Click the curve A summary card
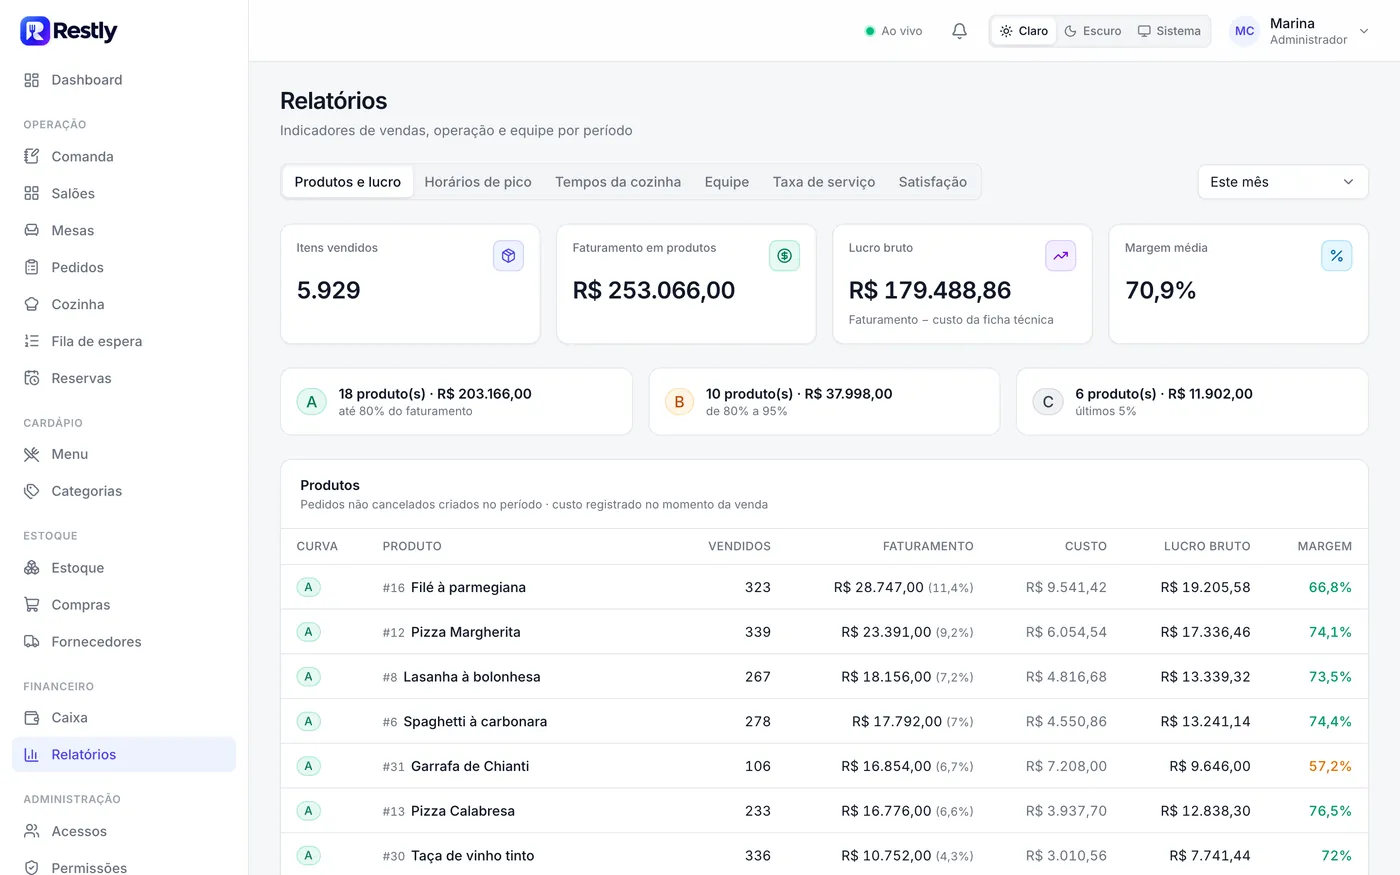1400x875 pixels. (456, 402)
